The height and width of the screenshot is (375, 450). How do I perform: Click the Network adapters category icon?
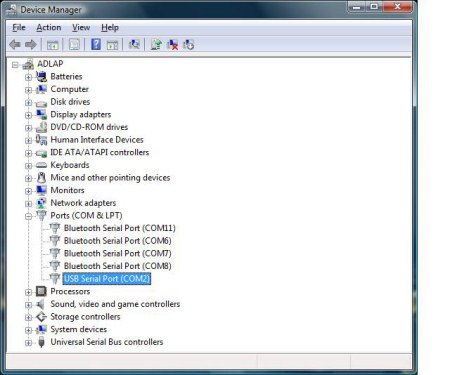tap(41, 203)
